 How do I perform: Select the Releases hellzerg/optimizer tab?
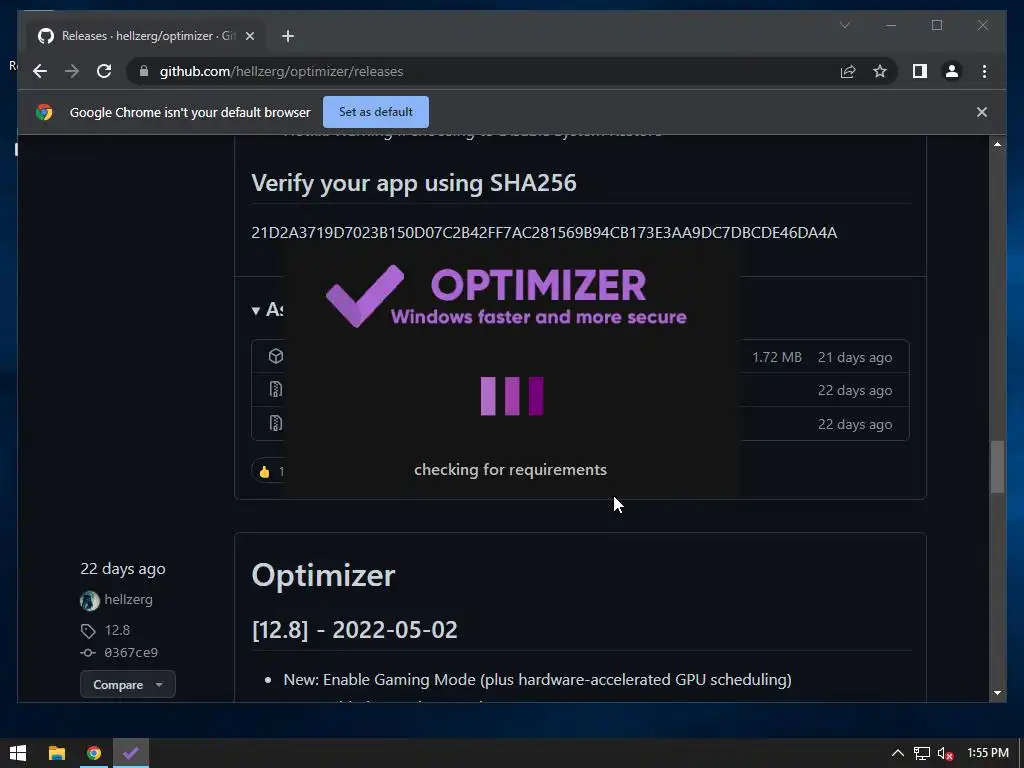pyautogui.click(x=146, y=36)
